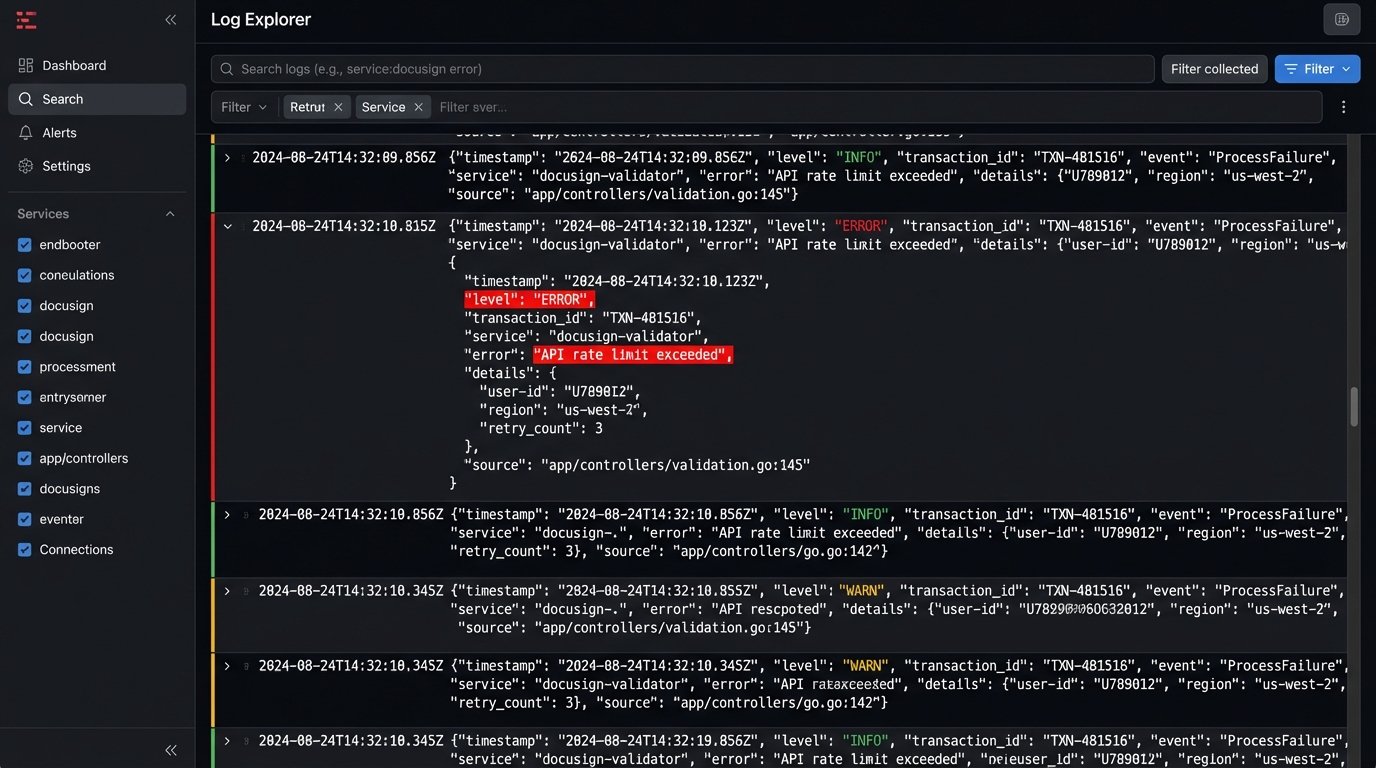Open Settings using the gear icon
Image resolution: width=1376 pixels, height=768 pixels.
24,165
